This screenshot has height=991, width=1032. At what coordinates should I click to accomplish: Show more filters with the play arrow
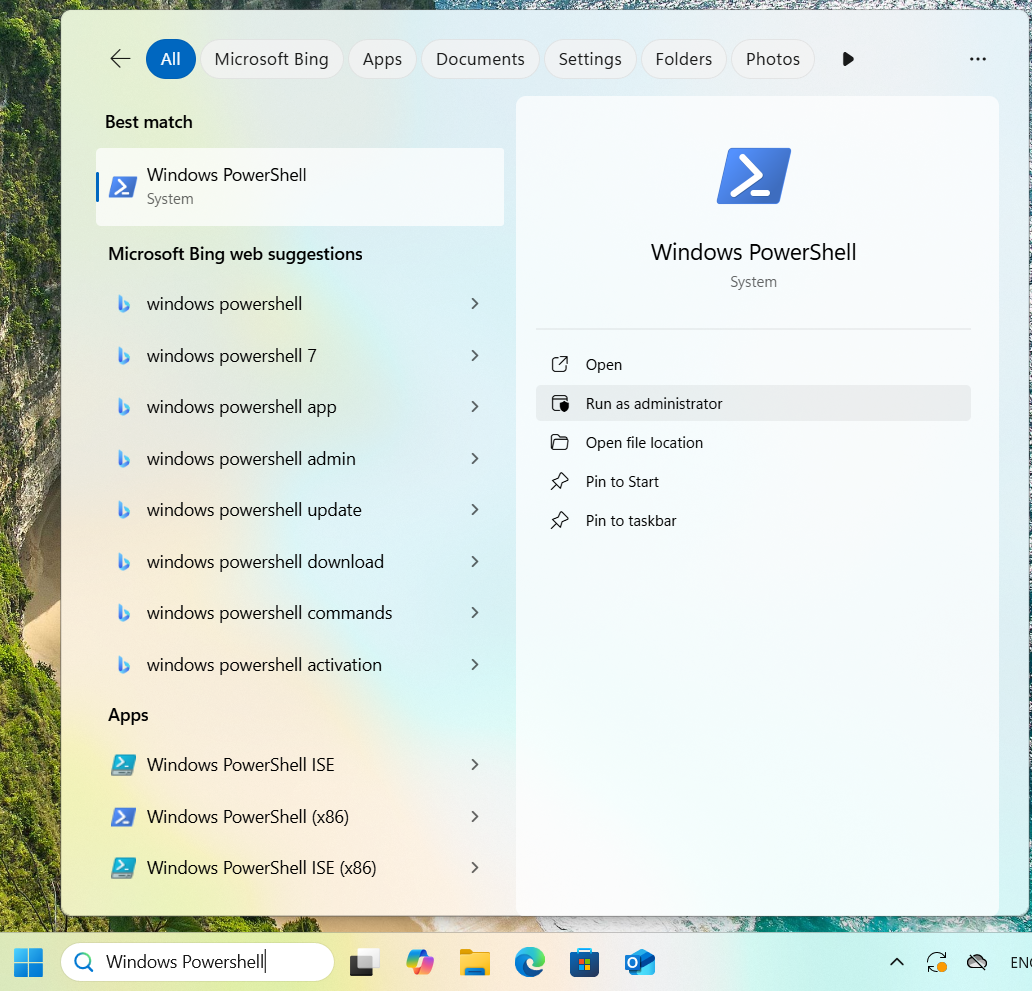[x=848, y=59]
